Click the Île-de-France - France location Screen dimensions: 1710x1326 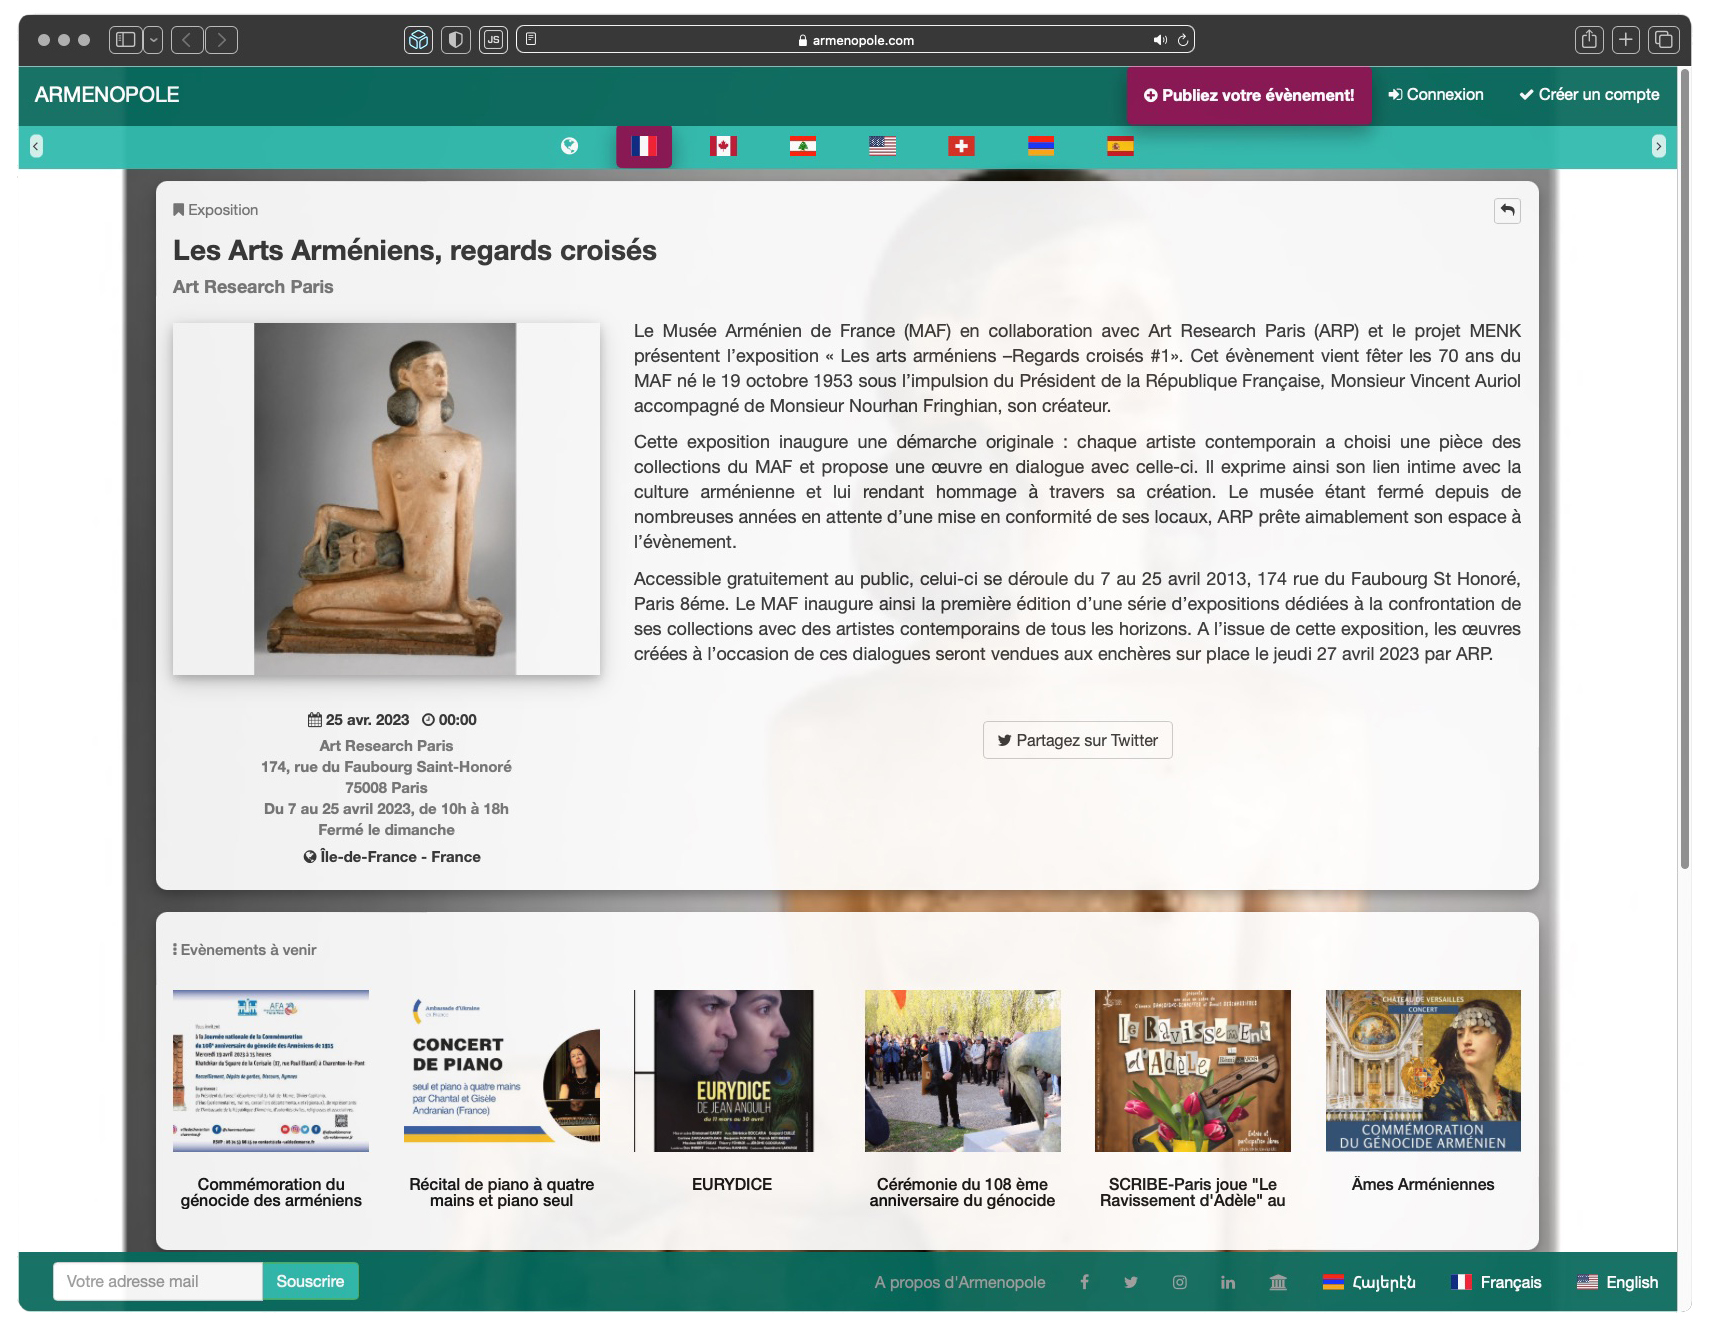pos(392,857)
